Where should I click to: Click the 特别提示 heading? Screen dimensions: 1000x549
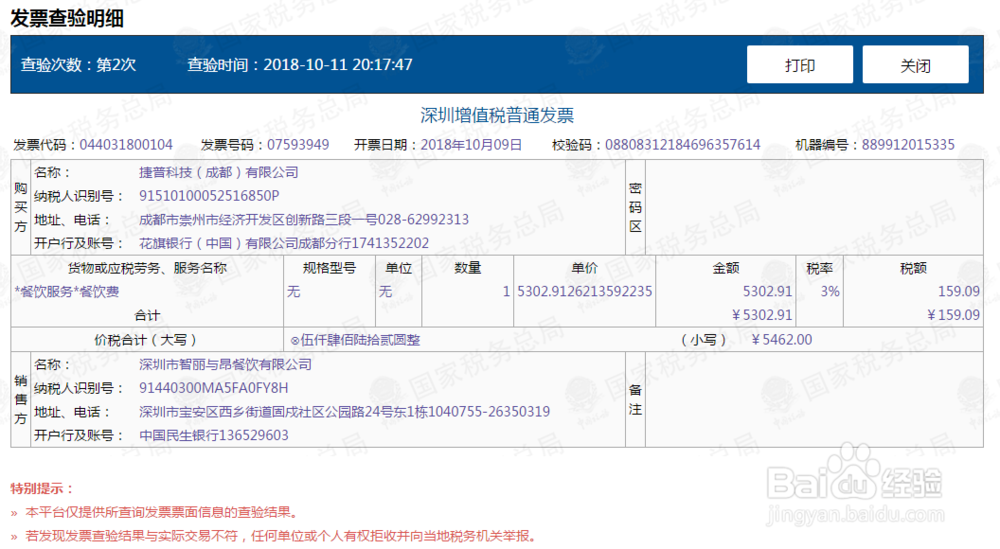pos(43,488)
